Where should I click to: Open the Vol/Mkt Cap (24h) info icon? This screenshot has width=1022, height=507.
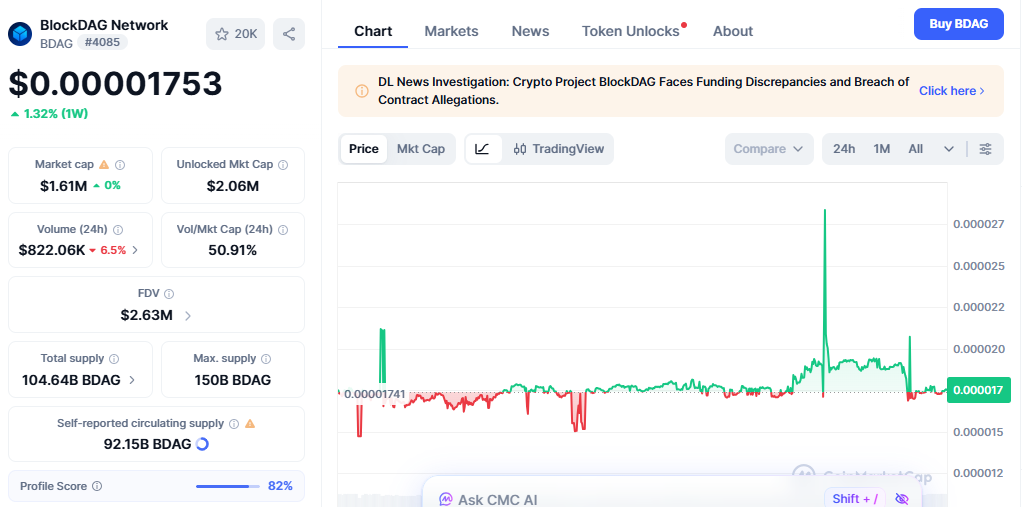[x=283, y=229]
